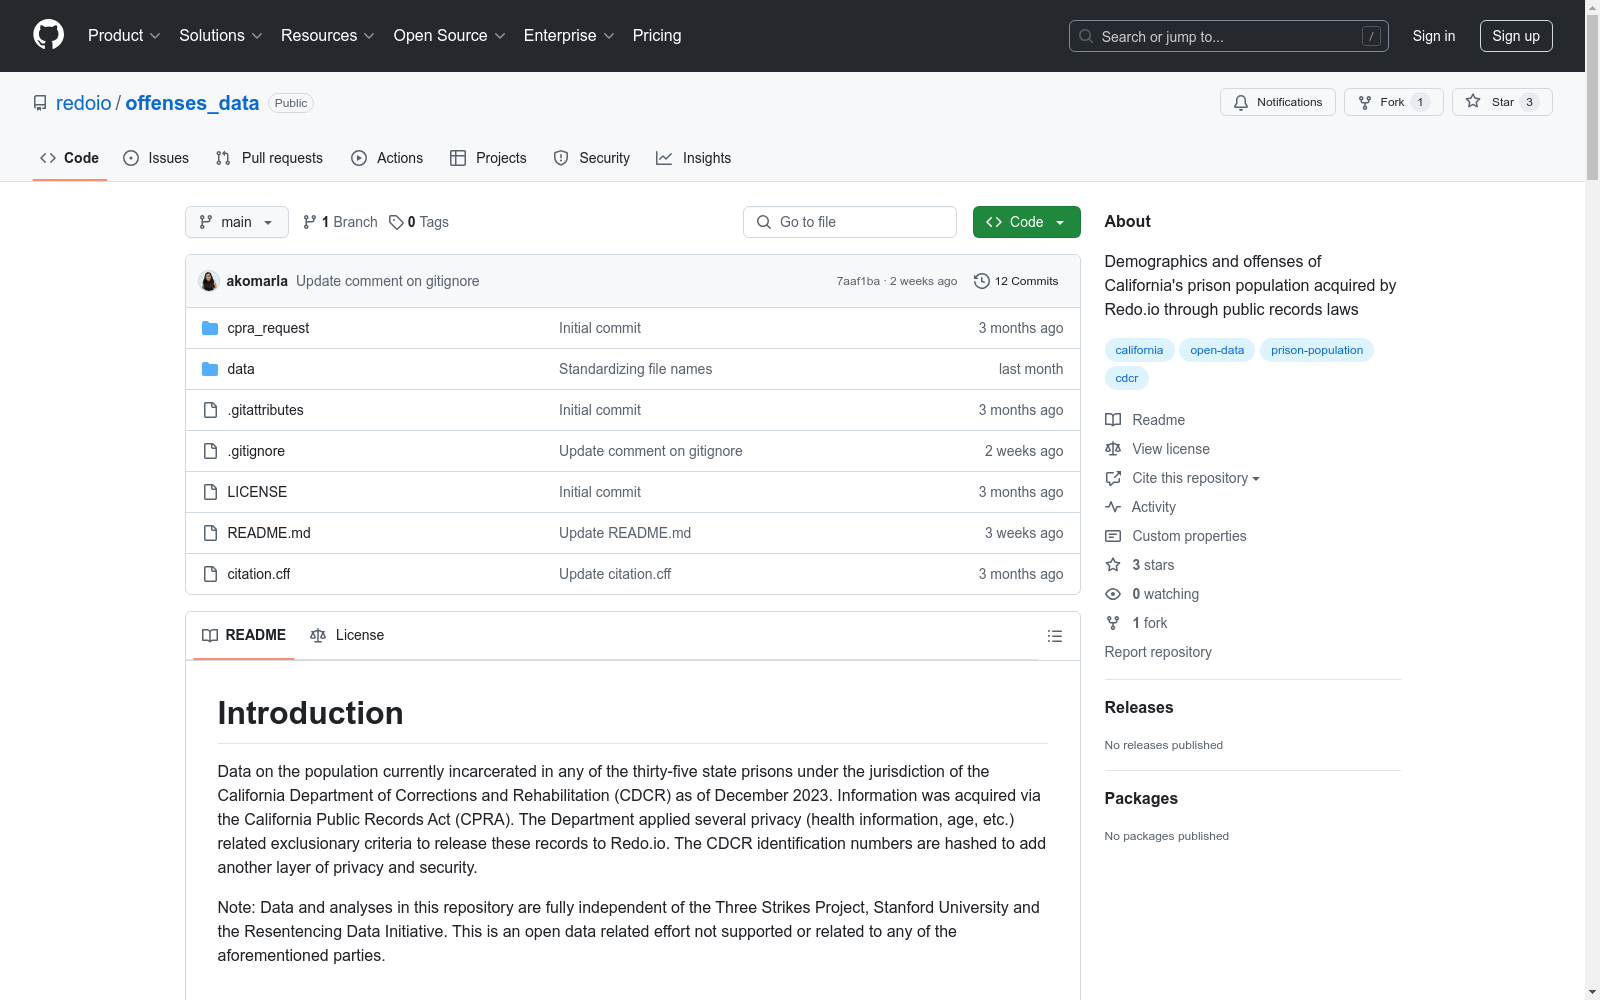Open the redoio owner link
Image resolution: width=1600 pixels, height=1000 pixels.
[x=84, y=103]
